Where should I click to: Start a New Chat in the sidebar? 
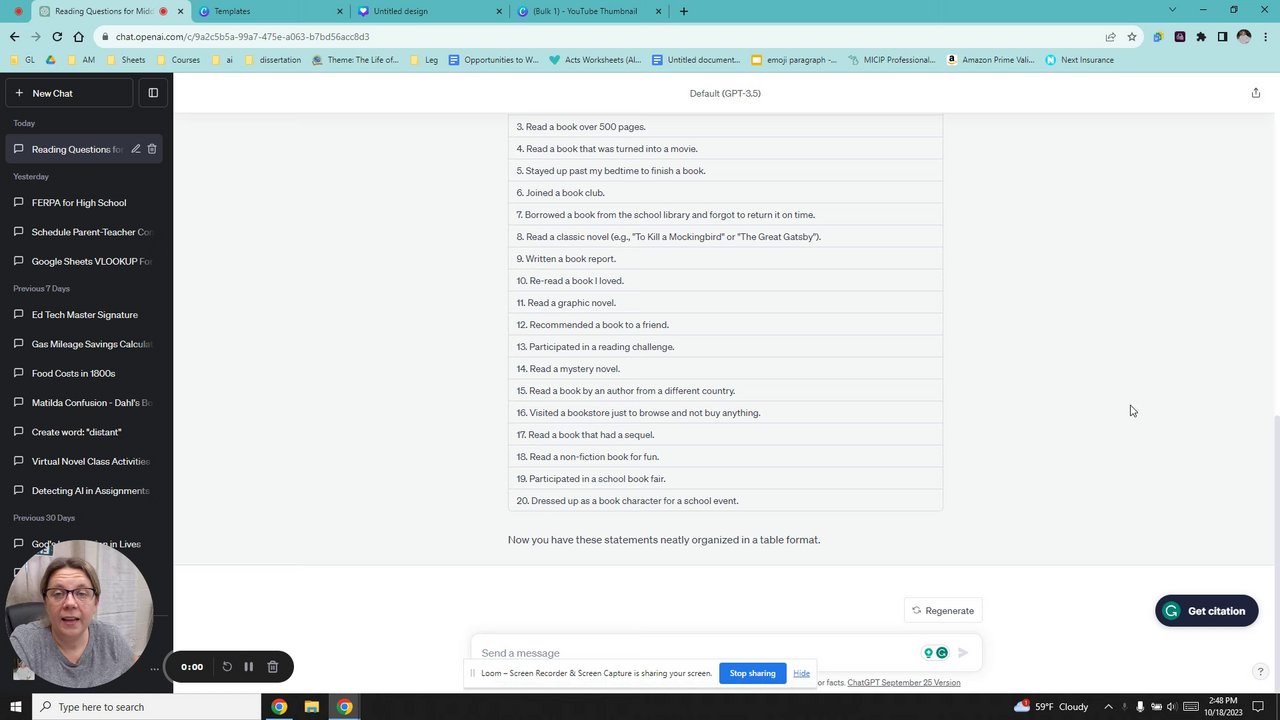click(x=68, y=93)
